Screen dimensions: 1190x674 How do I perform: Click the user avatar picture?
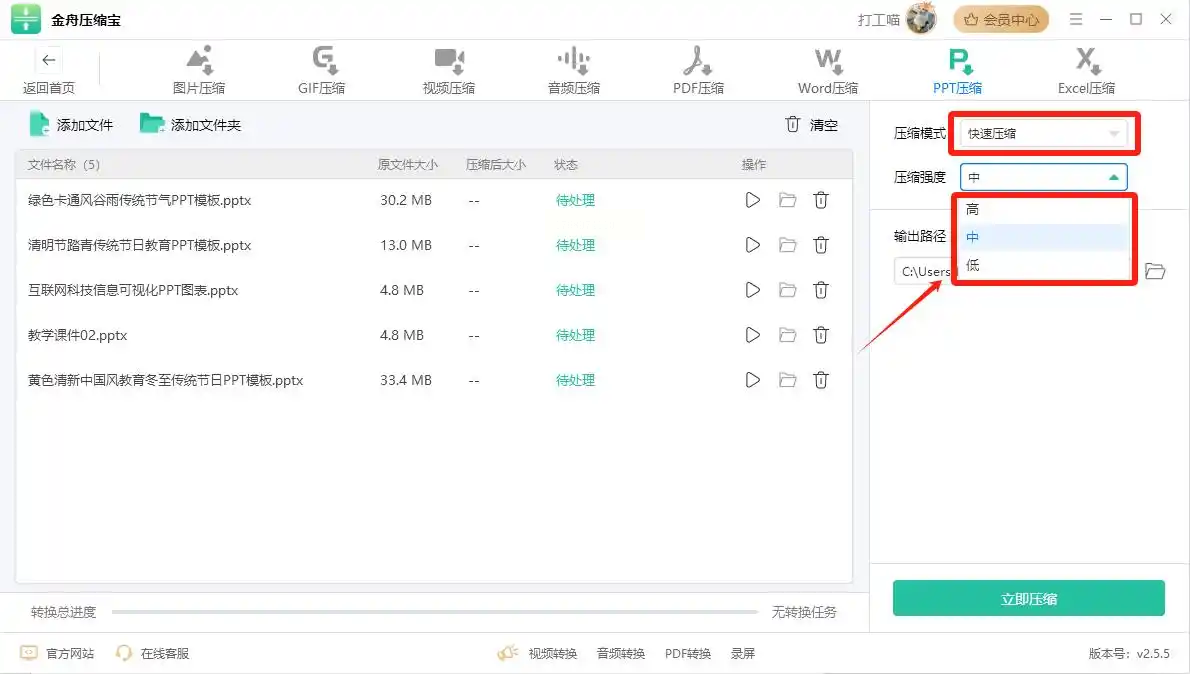pos(921,19)
